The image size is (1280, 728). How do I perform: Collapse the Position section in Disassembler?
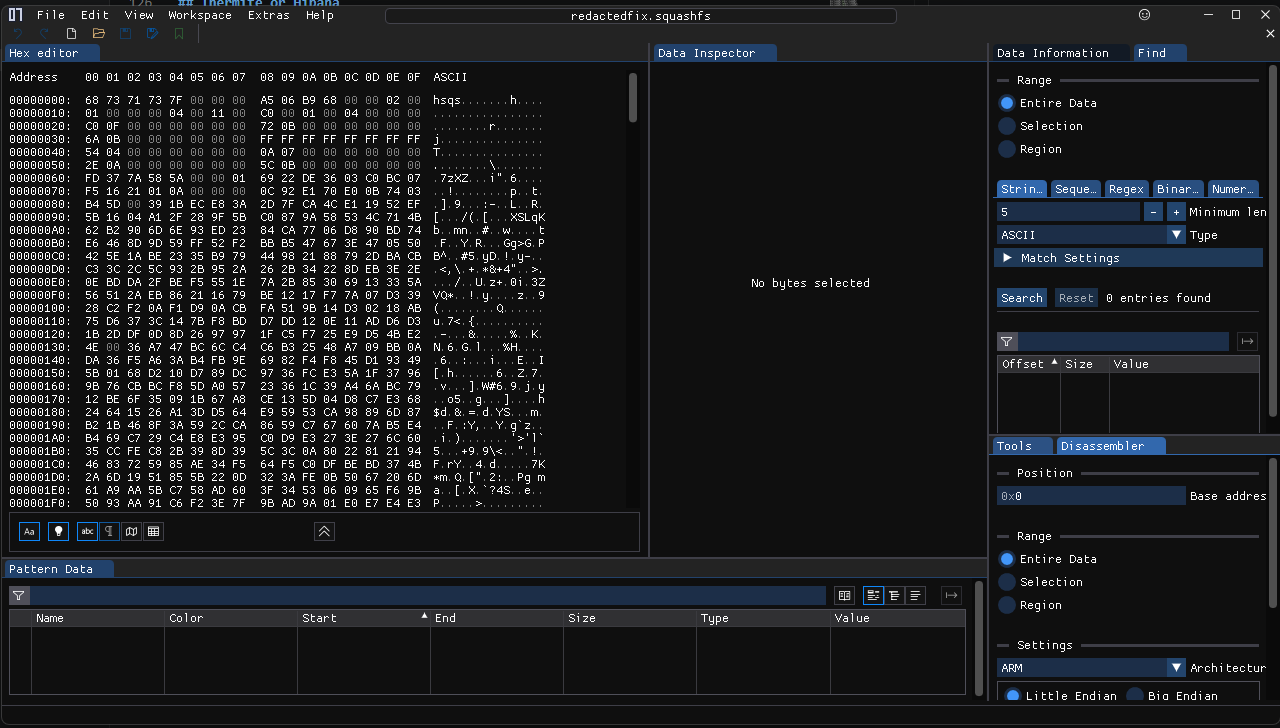coord(1045,473)
